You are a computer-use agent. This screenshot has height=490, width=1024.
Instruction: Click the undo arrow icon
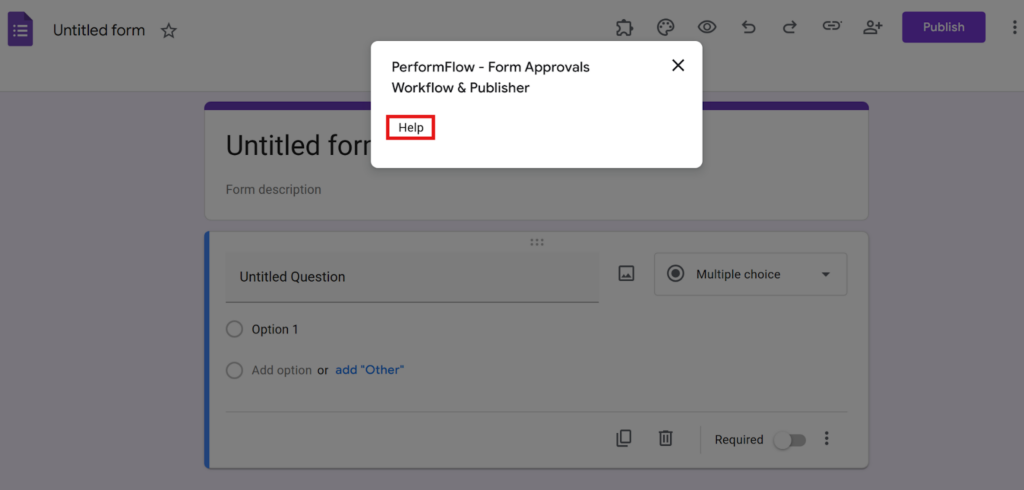tap(748, 28)
